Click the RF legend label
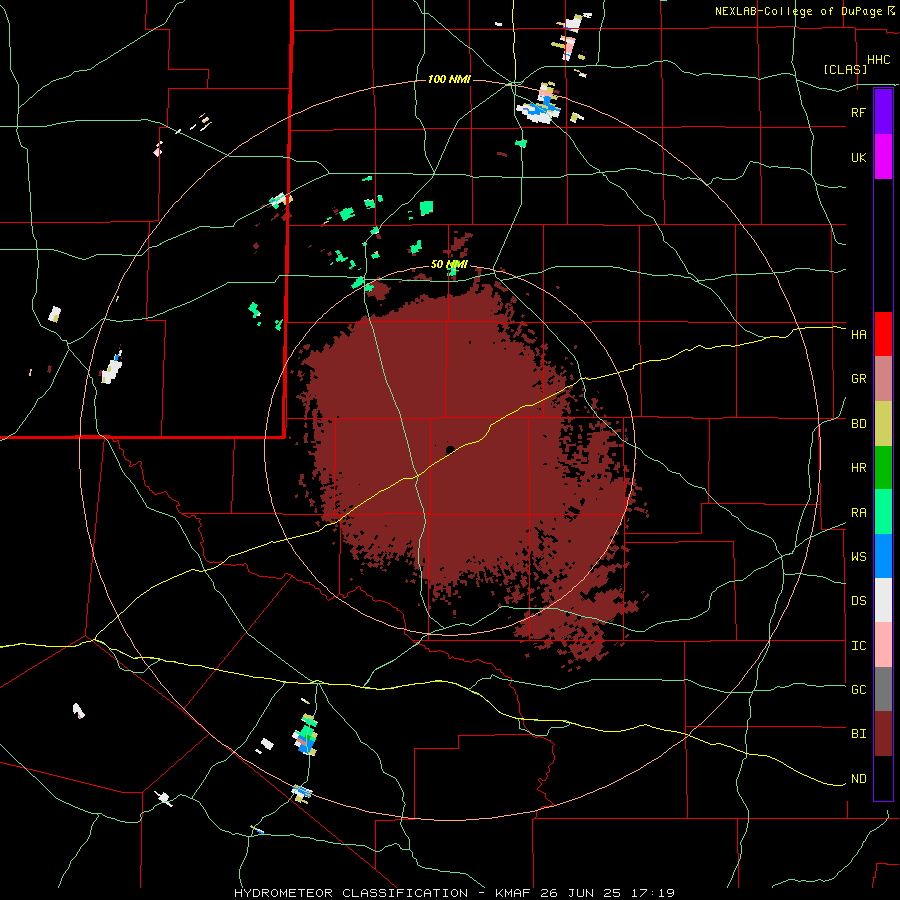This screenshot has width=900, height=900. (858, 112)
